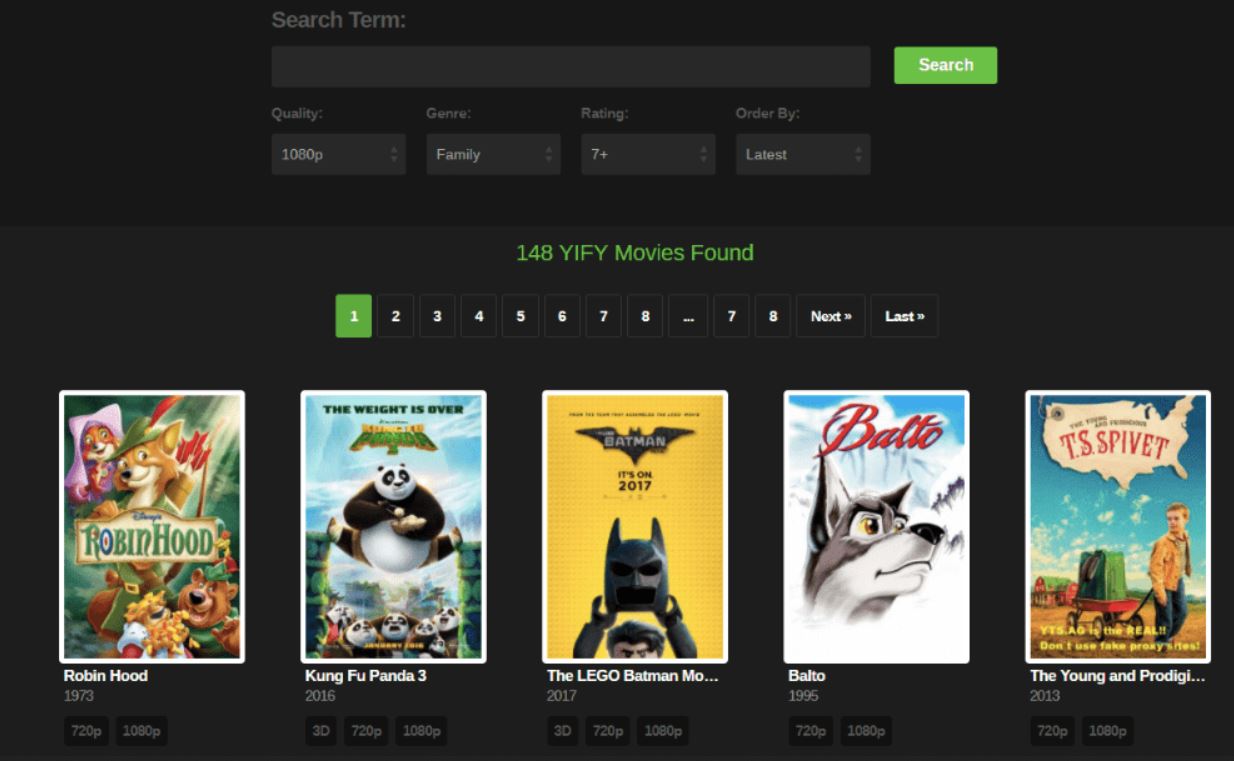
Task: Select 1080p for The LEGO Batman Movie
Action: pos(663,731)
